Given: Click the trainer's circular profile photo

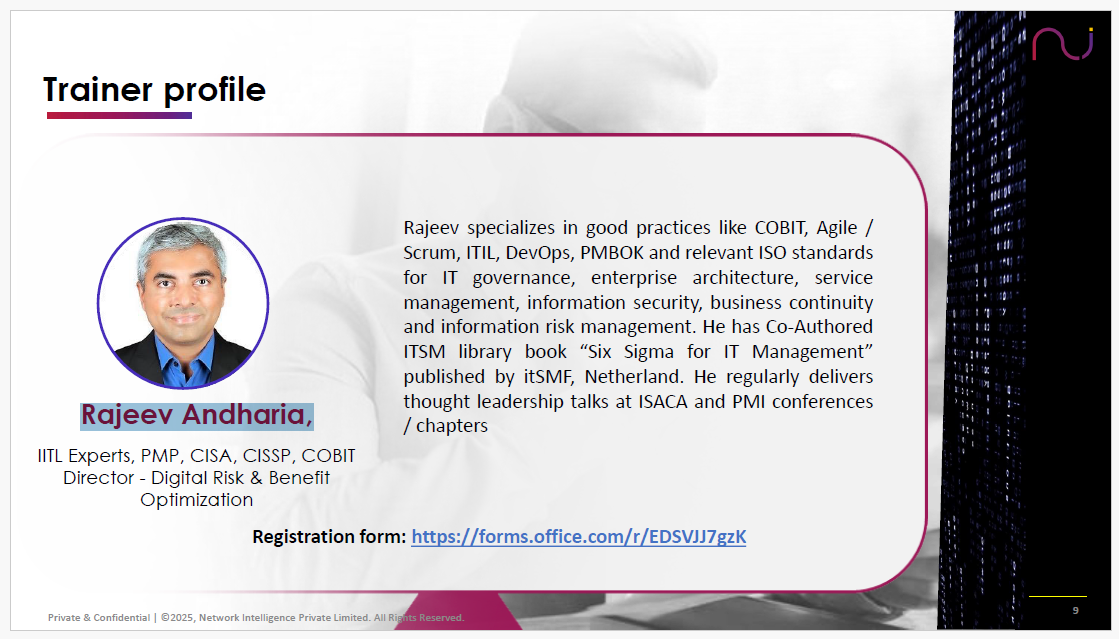Looking at the screenshot, I should (183, 304).
